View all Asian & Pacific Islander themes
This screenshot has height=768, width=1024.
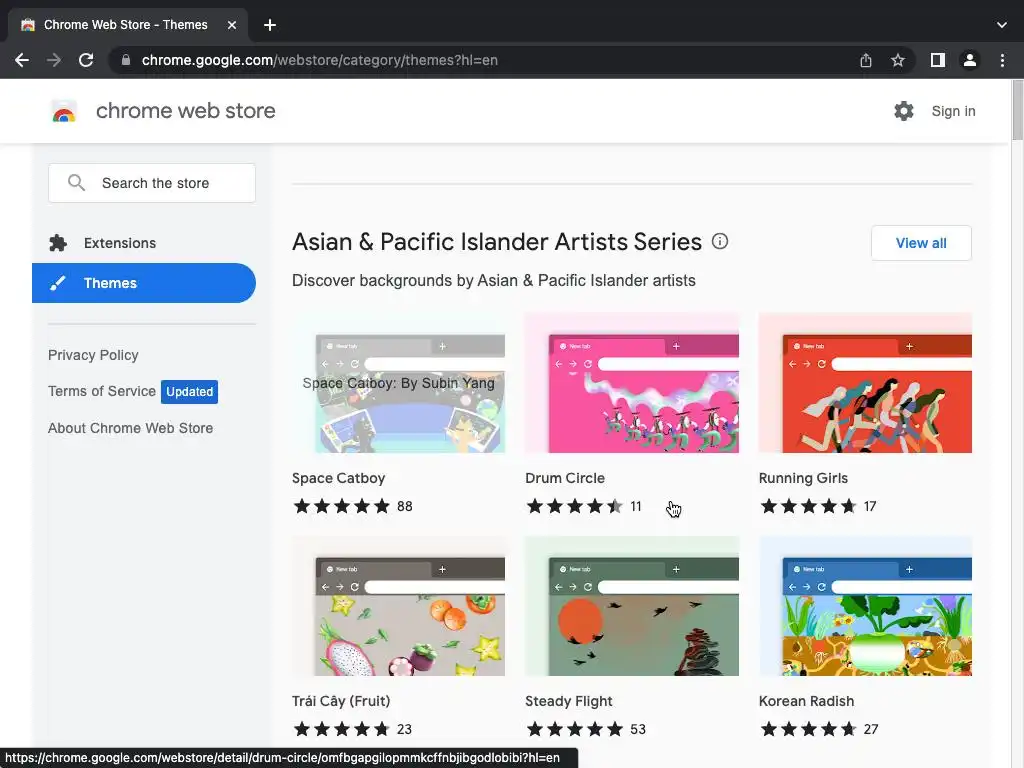point(921,243)
